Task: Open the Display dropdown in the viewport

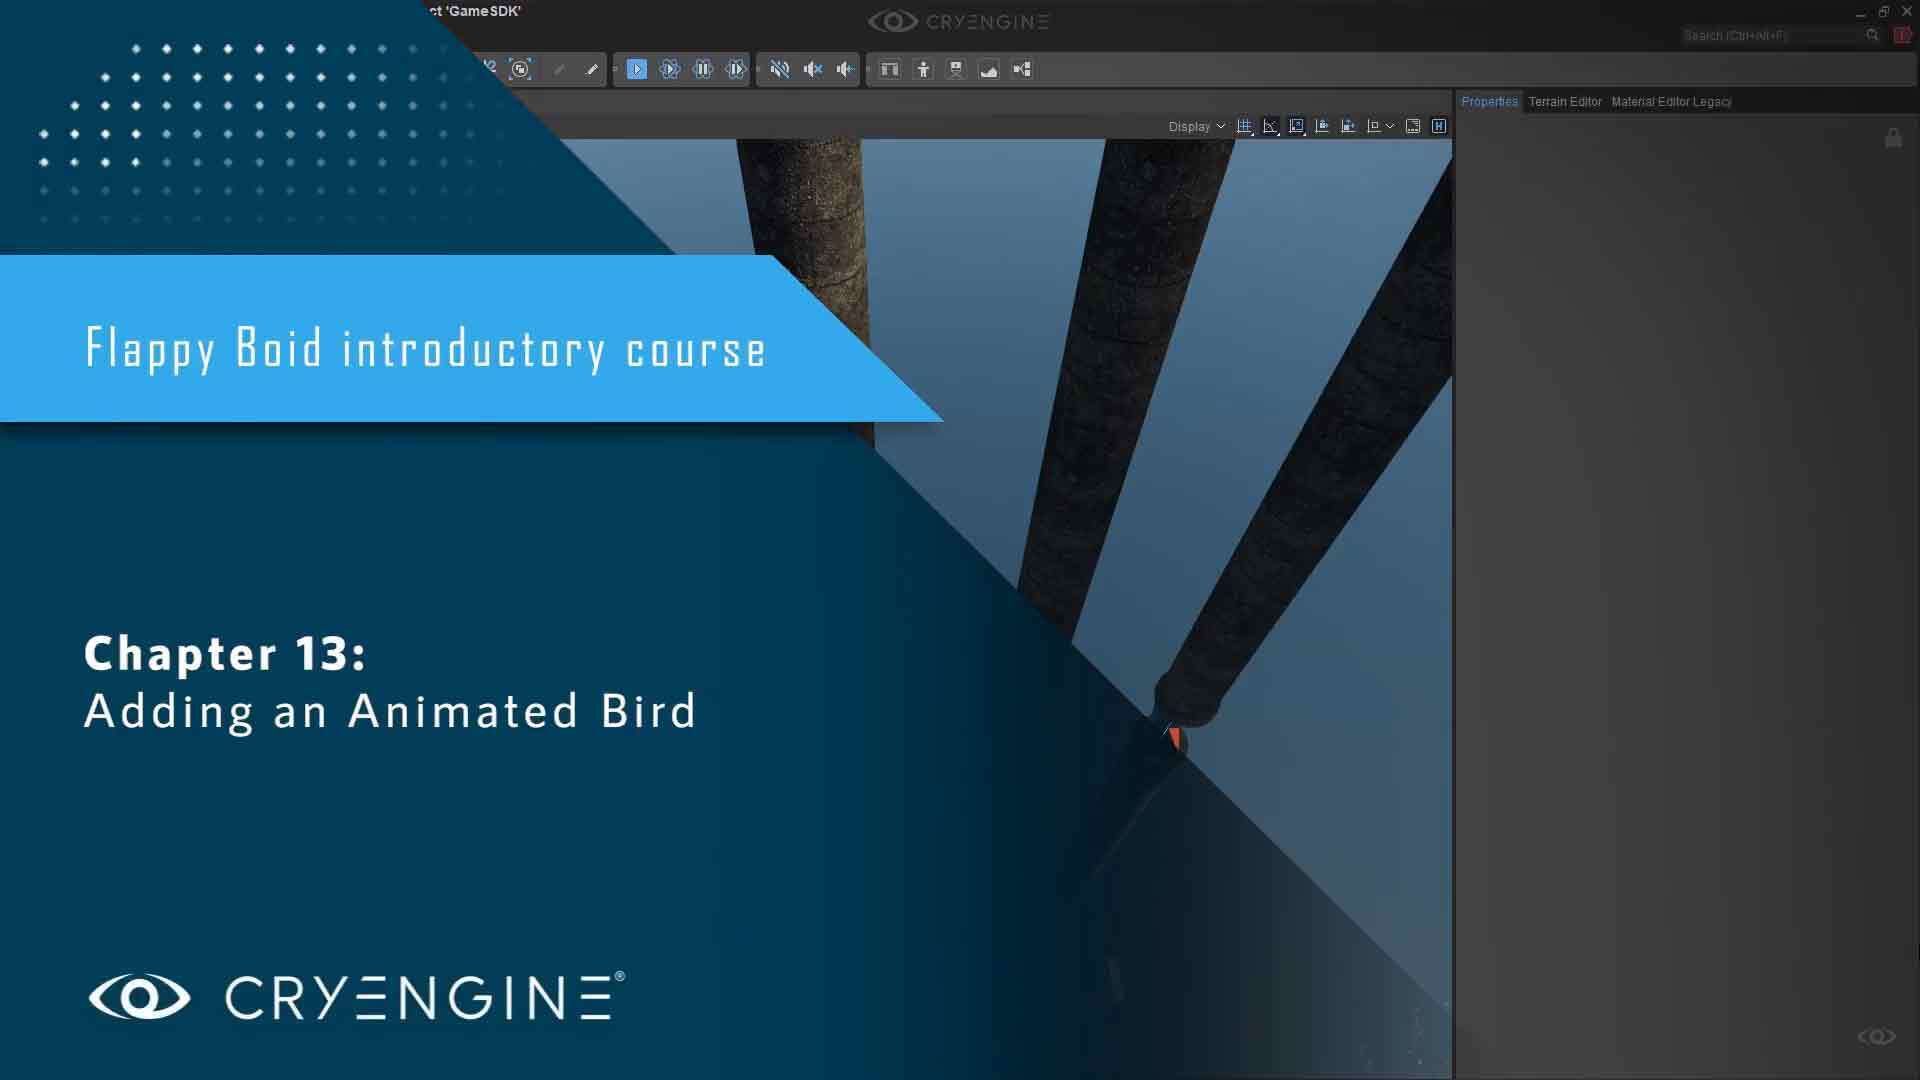Action: pyautogui.click(x=1197, y=127)
